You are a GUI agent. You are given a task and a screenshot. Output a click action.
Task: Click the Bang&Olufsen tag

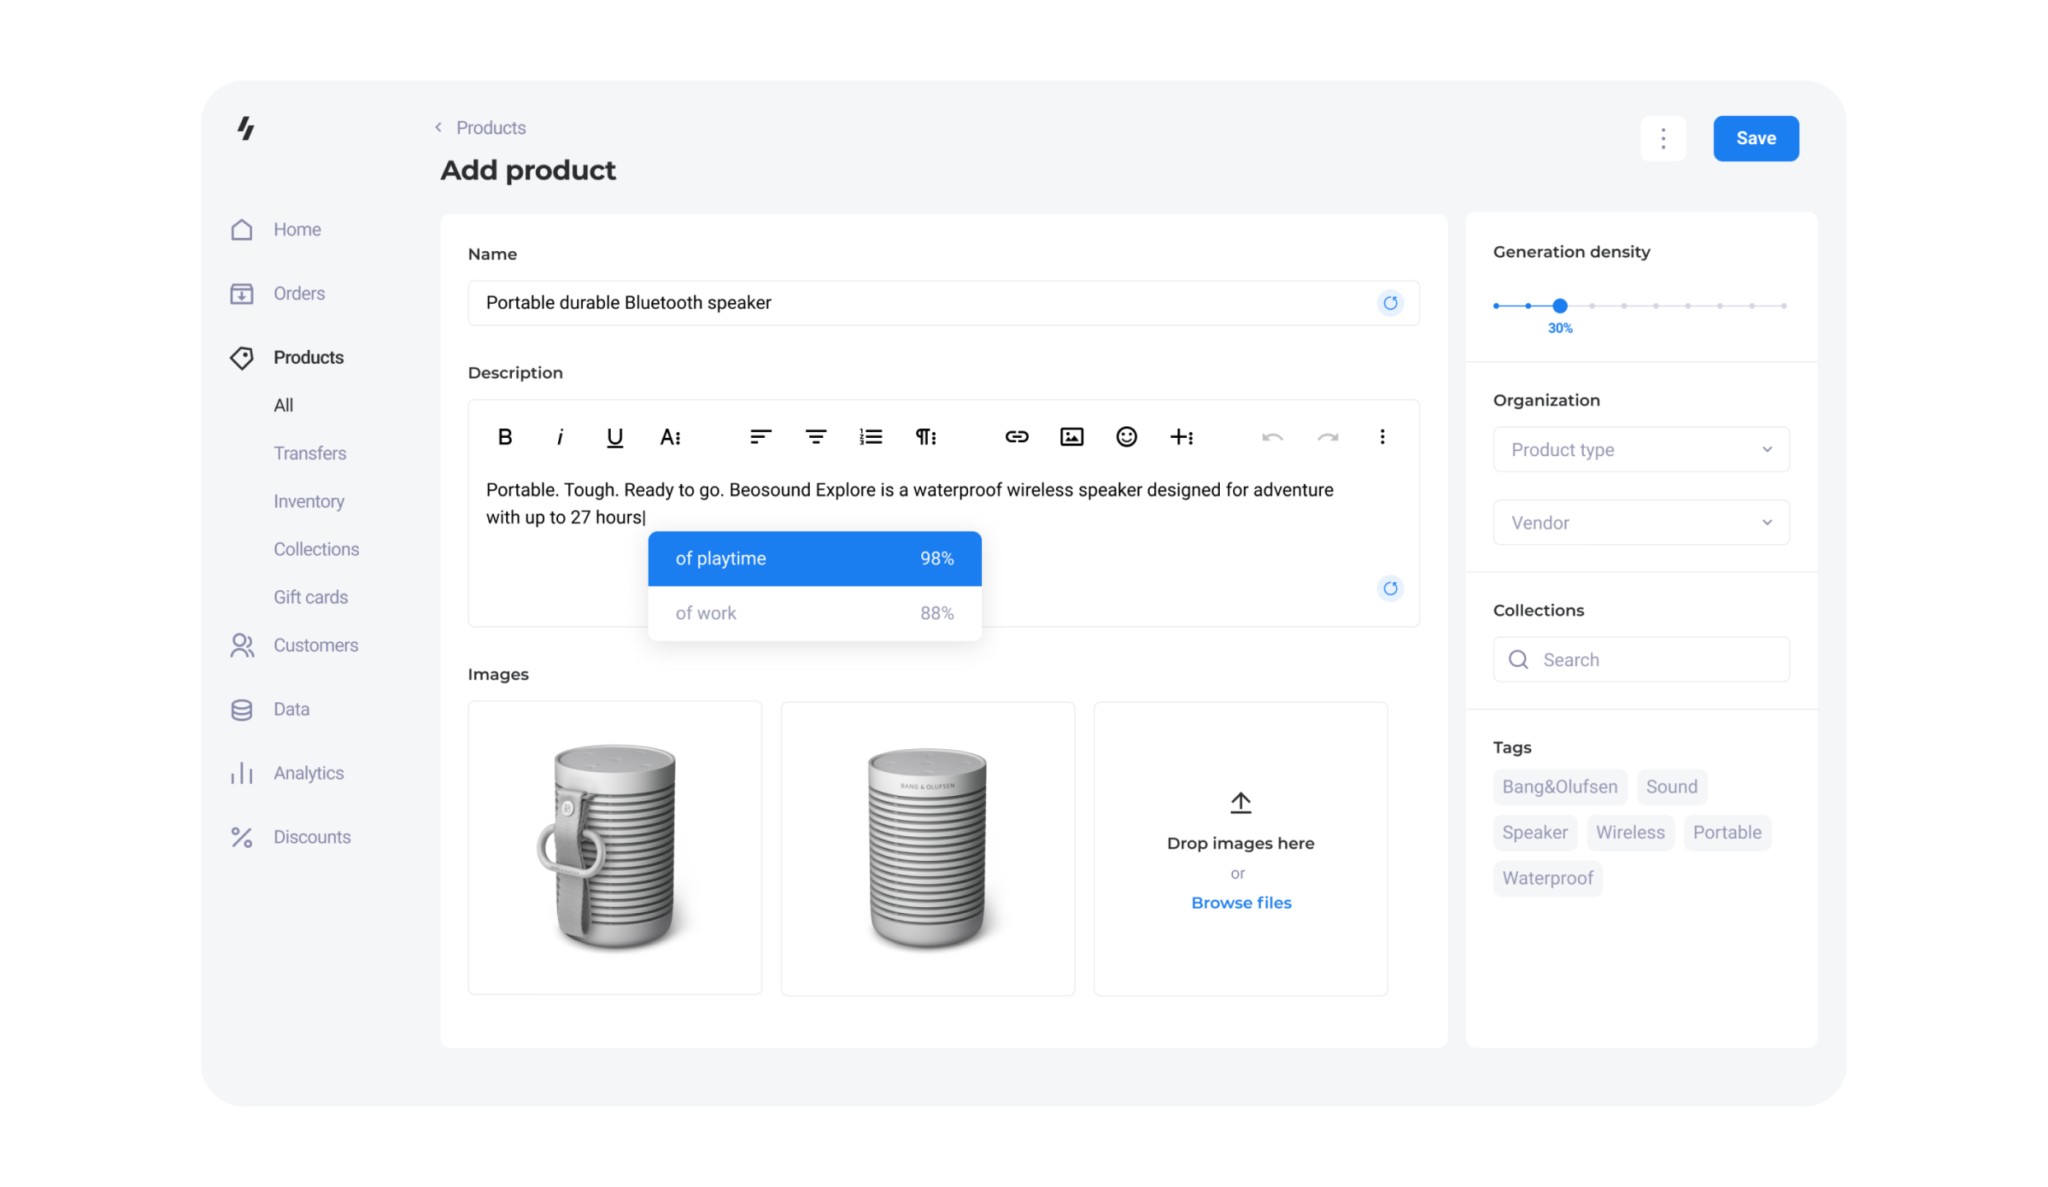pos(1559,787)
